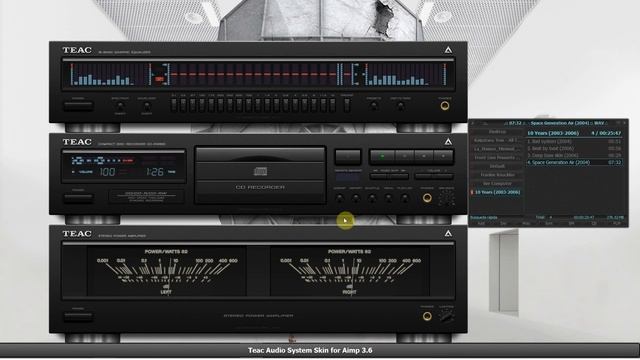This screenshot has height=360, width=640.
Task: Adjust the preamp slider right of the bands
Action: (347, 105)
